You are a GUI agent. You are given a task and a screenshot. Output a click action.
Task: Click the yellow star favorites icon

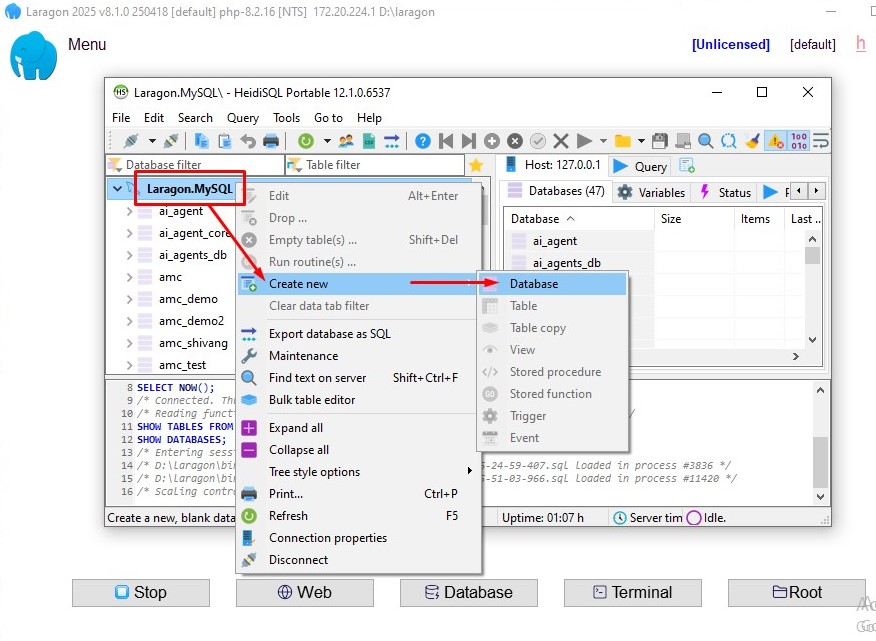click(x=476, y=165)
